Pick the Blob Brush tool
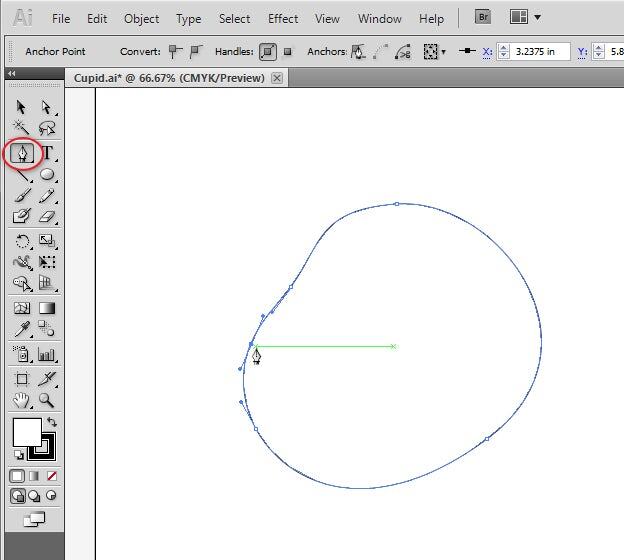The image size is (624, 560). 22,216
